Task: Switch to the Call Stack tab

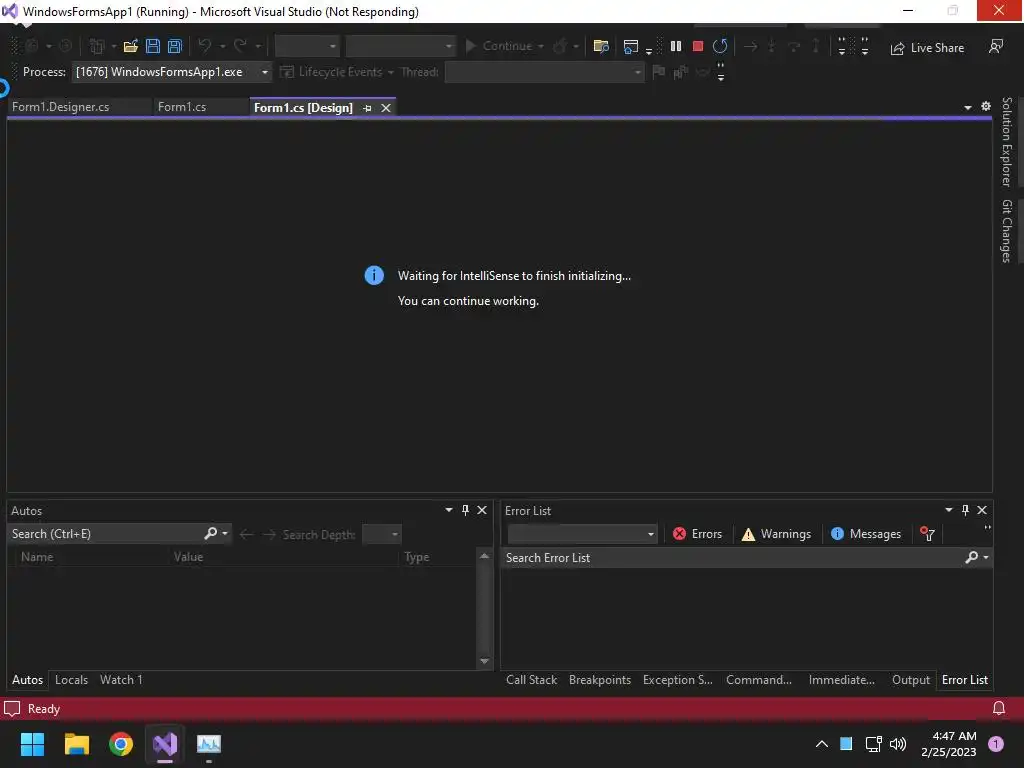Action: click(532, 680)
